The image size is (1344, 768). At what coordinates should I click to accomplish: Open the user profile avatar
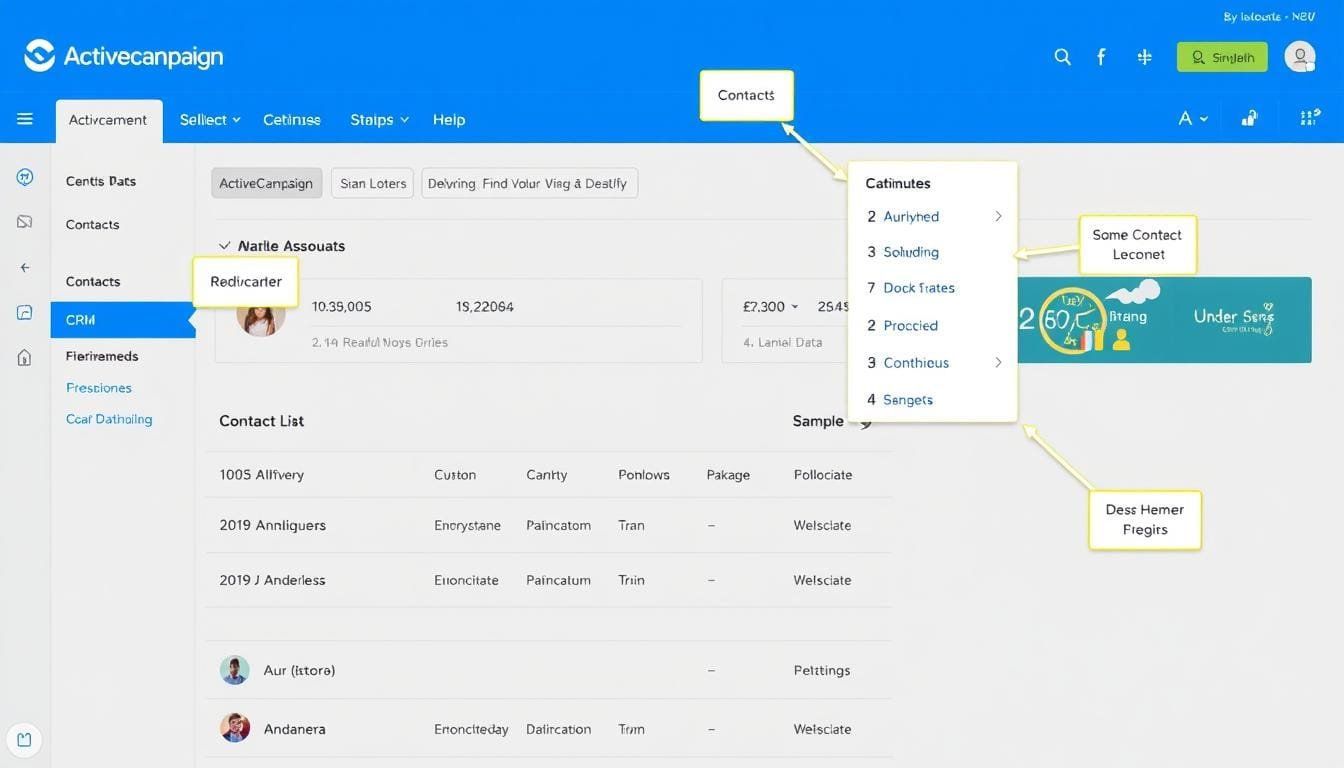coord(1299,57)
